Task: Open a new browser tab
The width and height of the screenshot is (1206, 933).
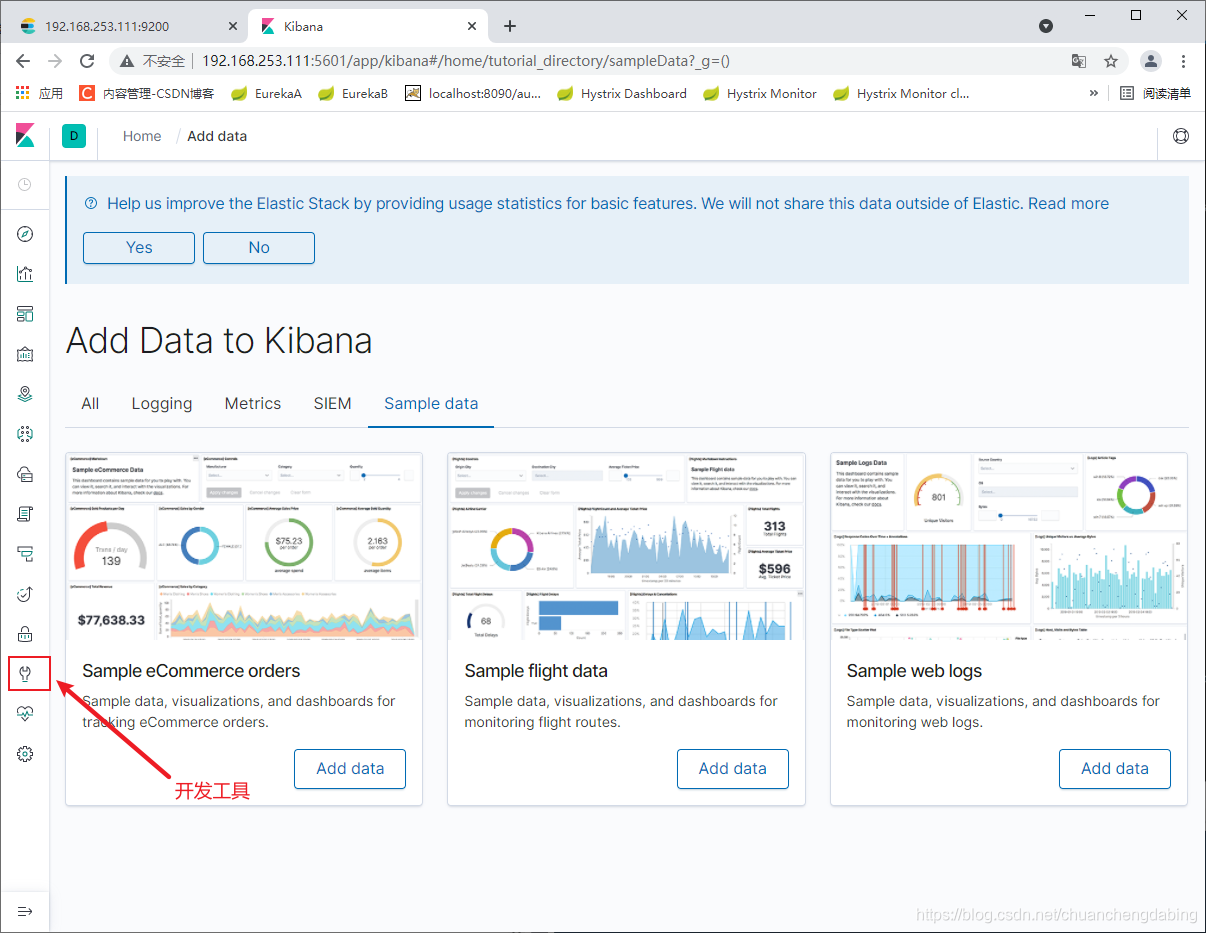Action: 510,26
